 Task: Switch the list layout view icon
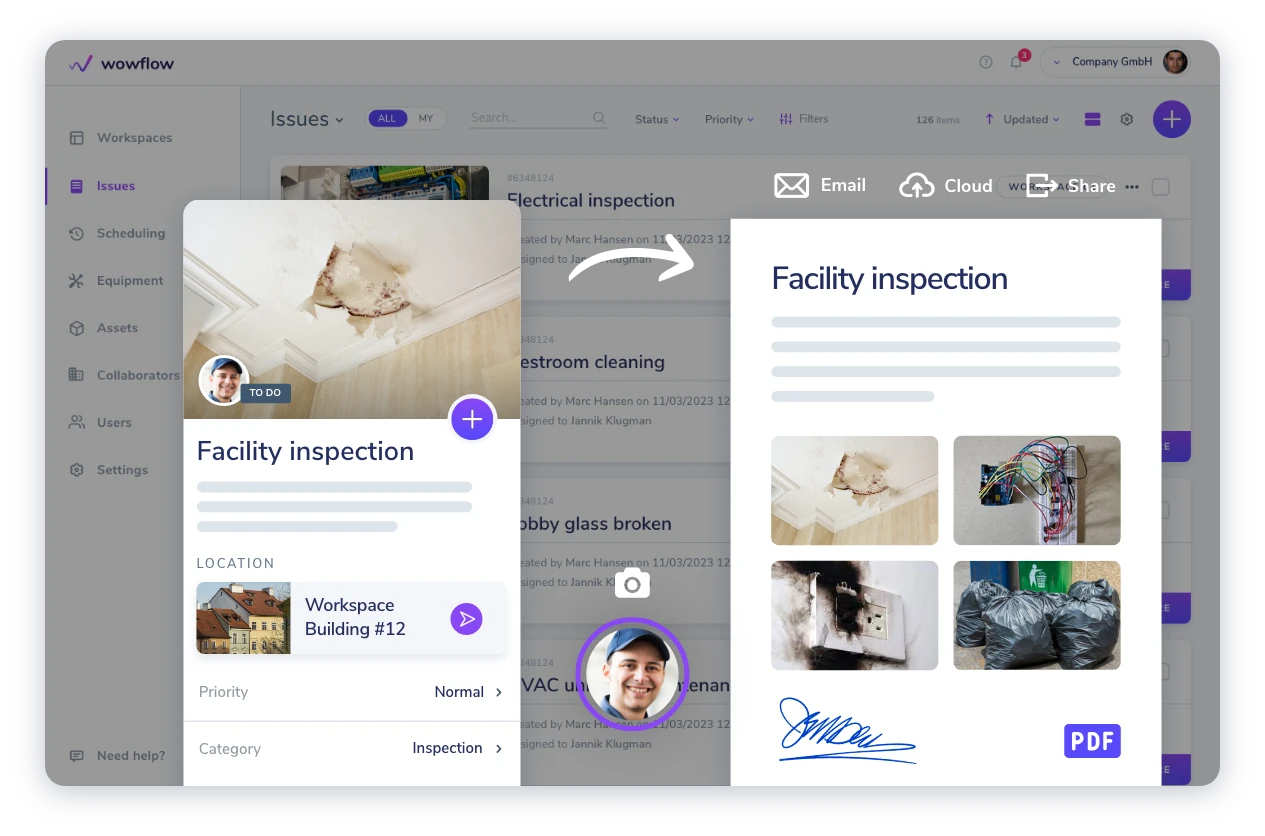[1092, 119]
